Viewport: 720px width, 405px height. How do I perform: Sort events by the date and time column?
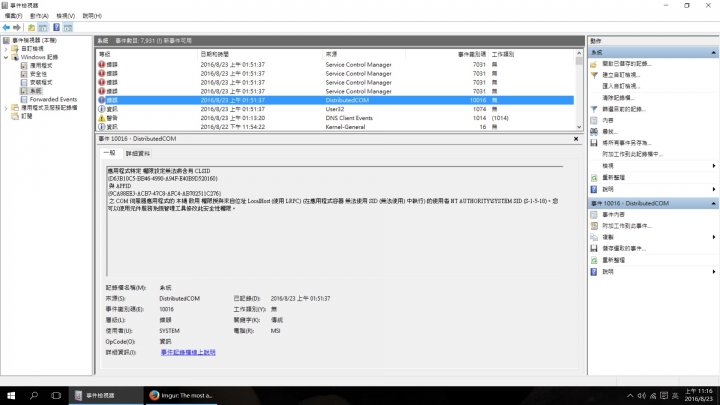pyautogui.click(x=260, y=54)
